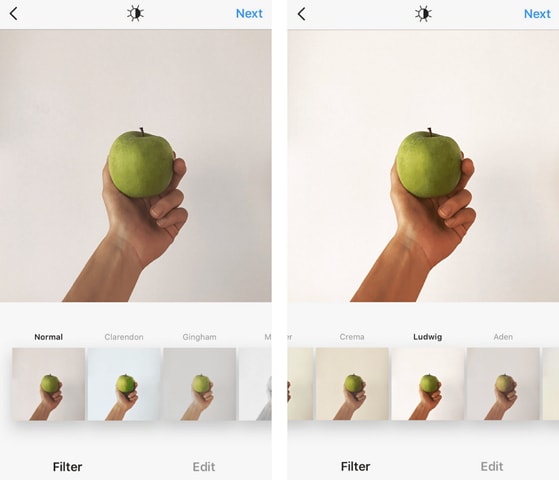Click Next on the right screen

537,14
